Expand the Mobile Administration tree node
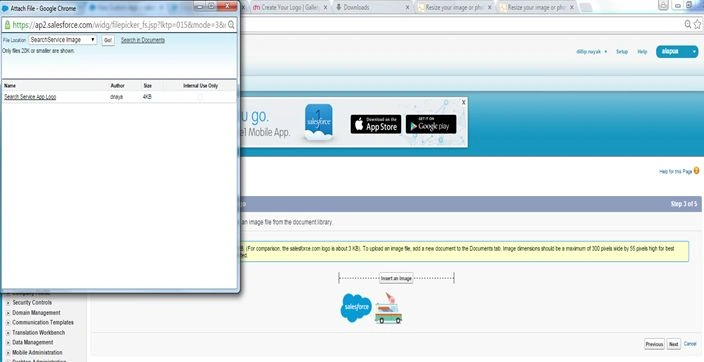This screenshot has height=362, width=704. point(8,353)
